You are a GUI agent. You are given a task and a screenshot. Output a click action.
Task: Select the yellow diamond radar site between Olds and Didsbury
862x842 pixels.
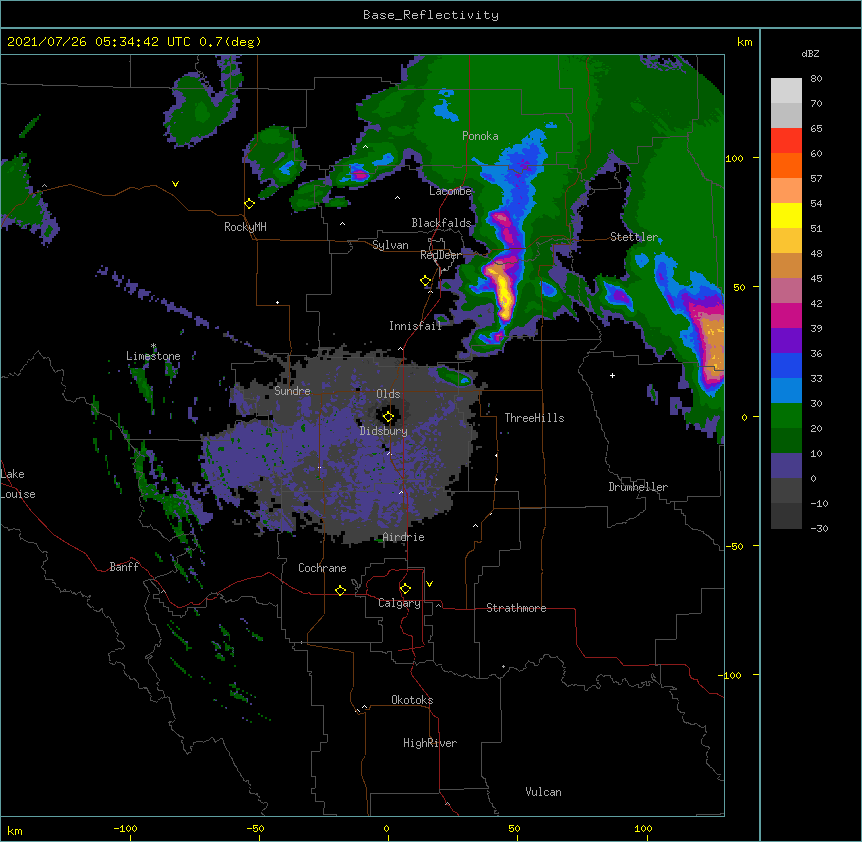388,417
